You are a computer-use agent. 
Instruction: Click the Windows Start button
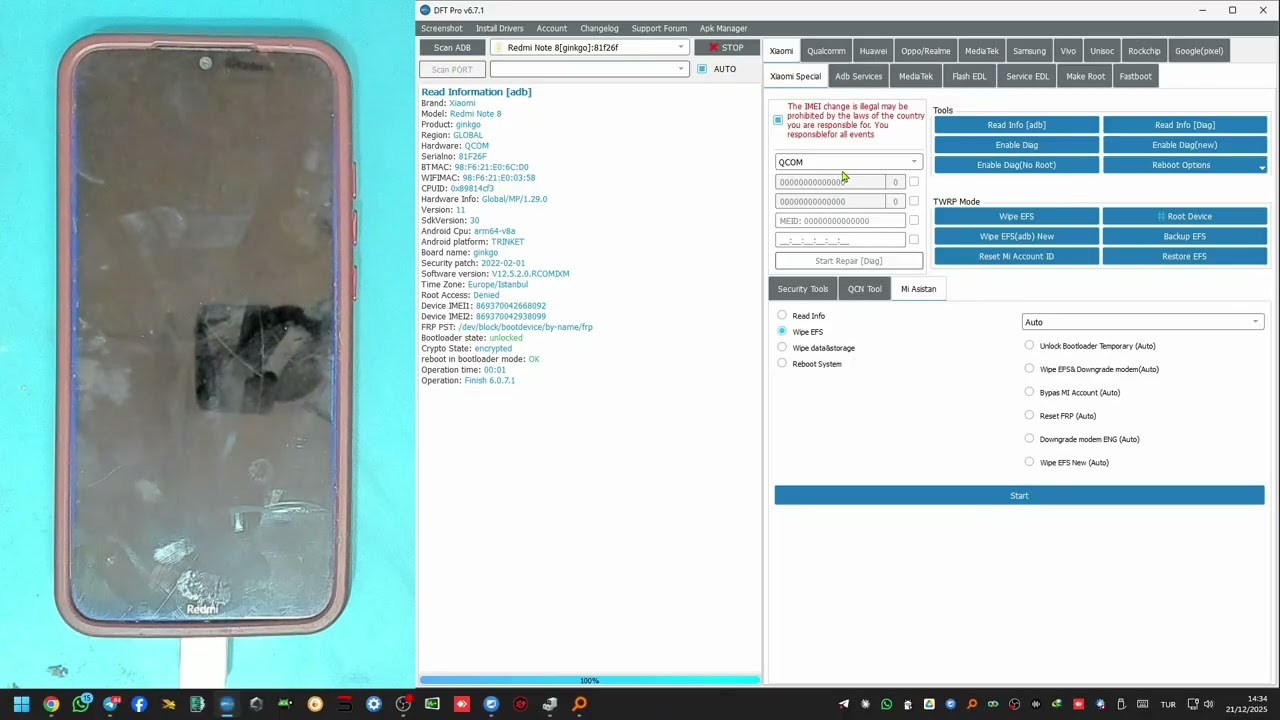[21, 704]
